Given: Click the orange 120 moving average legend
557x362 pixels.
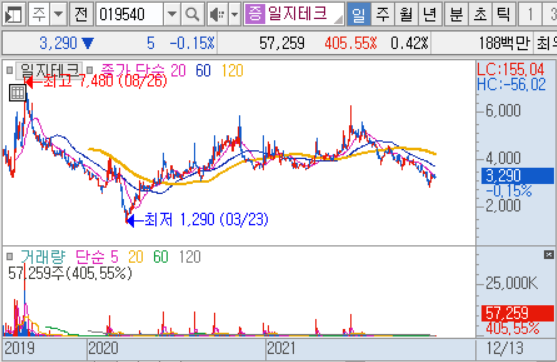Looking at the screenshot, I should click(232, 71).
